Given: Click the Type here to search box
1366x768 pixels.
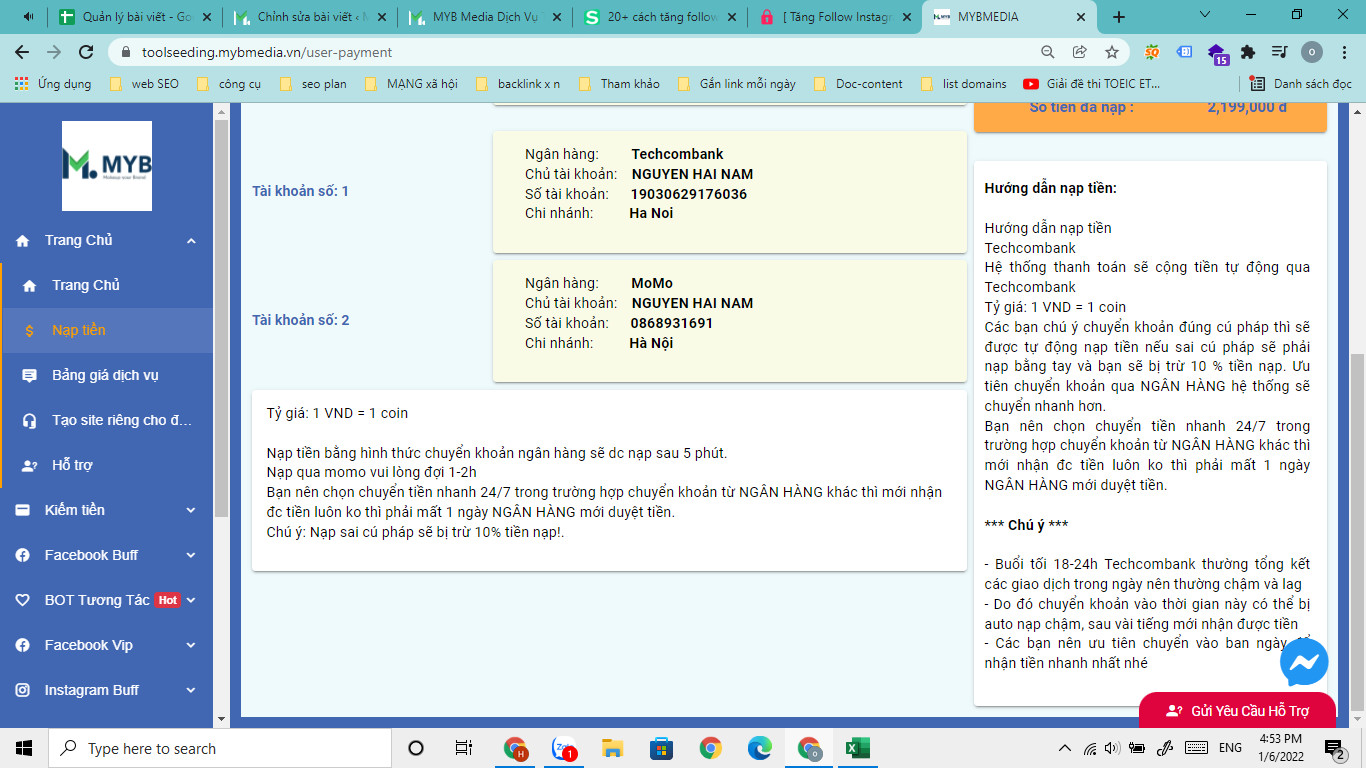Looking at the screenshot, I should tap(220, 748).
